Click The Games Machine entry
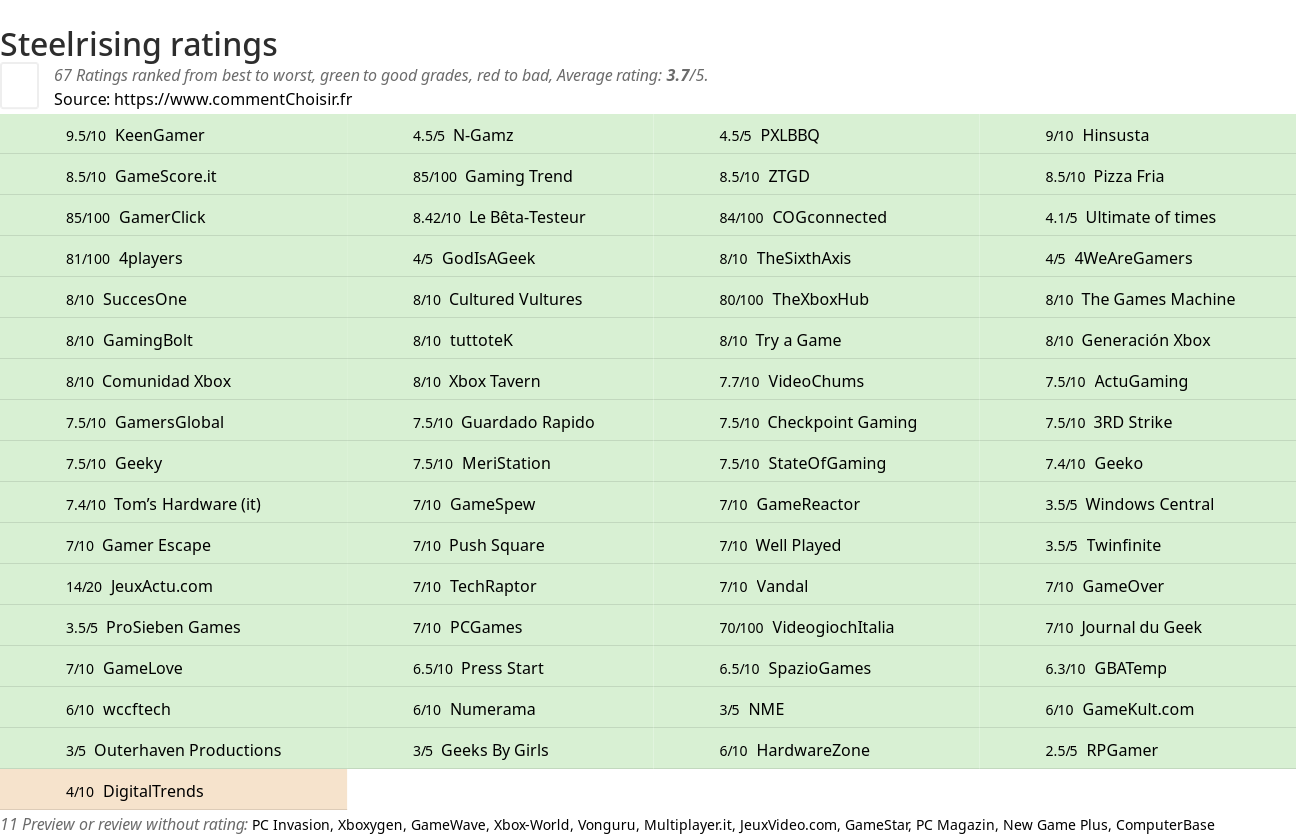 tap(1138, 299)
